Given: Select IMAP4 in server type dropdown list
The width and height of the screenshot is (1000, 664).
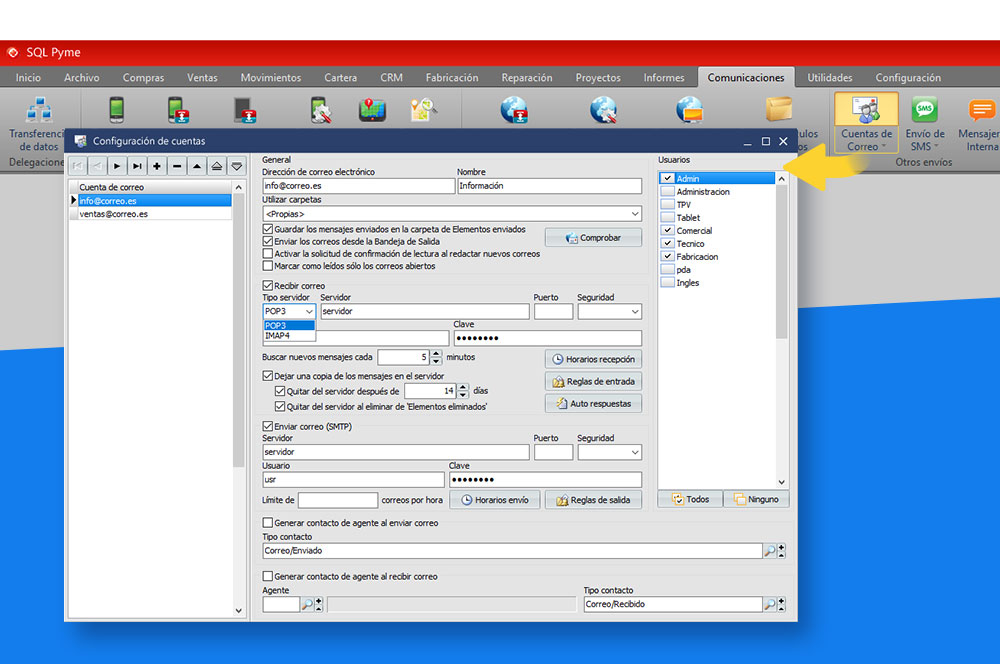Looking at the screenshot, I should (277, 335).
